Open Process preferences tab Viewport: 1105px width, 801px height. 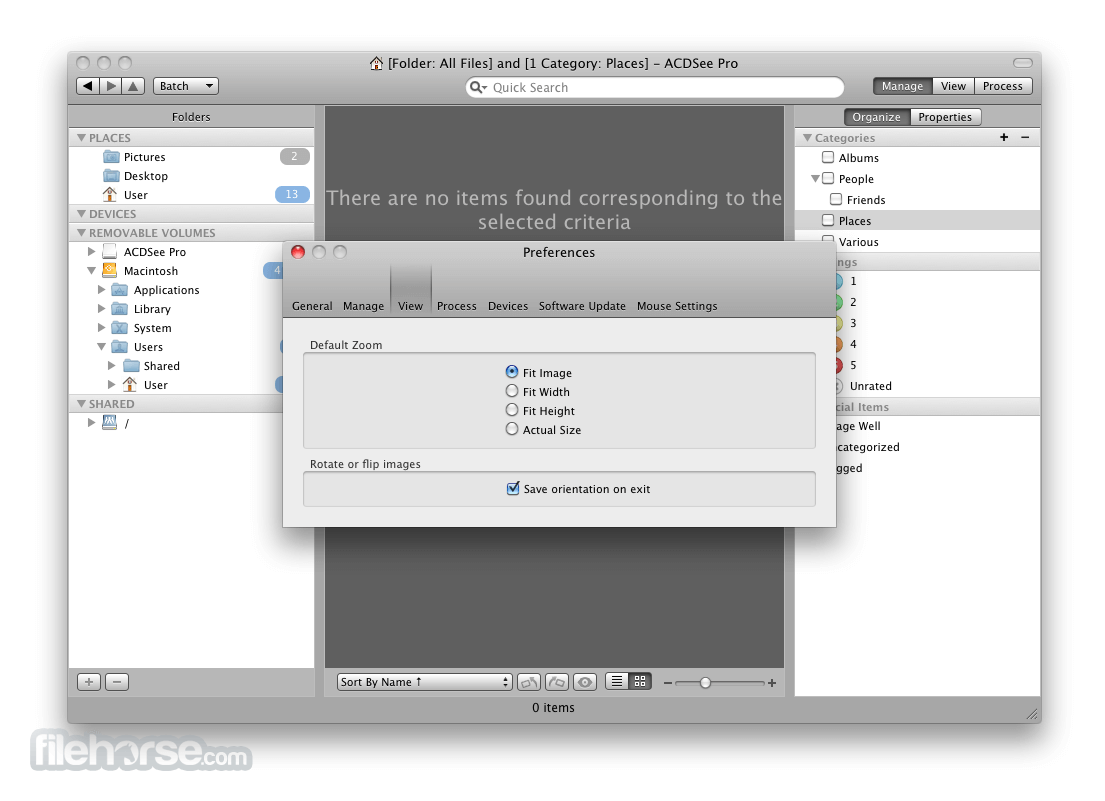pyautogui.click(x=457, y=306)
